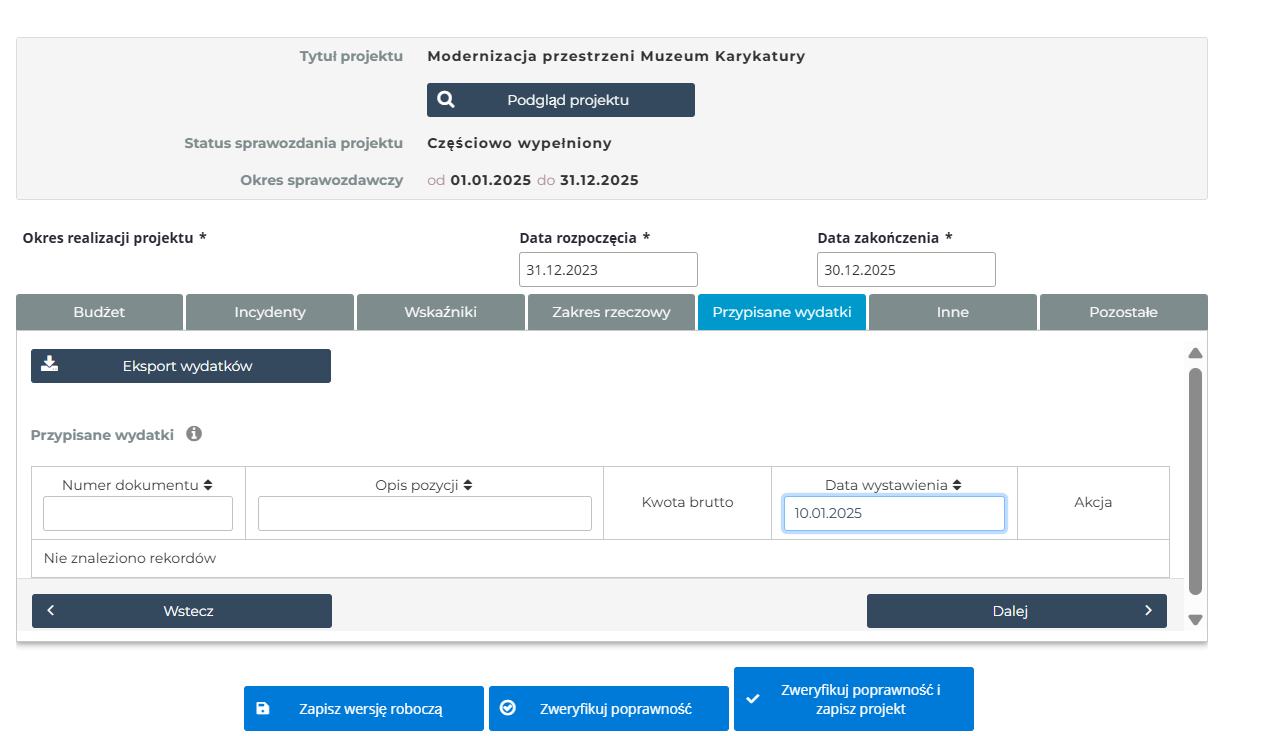This screenshot has height=736, width=1263.
Task: Show the Pozostałe tab
Action: (x=1123, y=312)
